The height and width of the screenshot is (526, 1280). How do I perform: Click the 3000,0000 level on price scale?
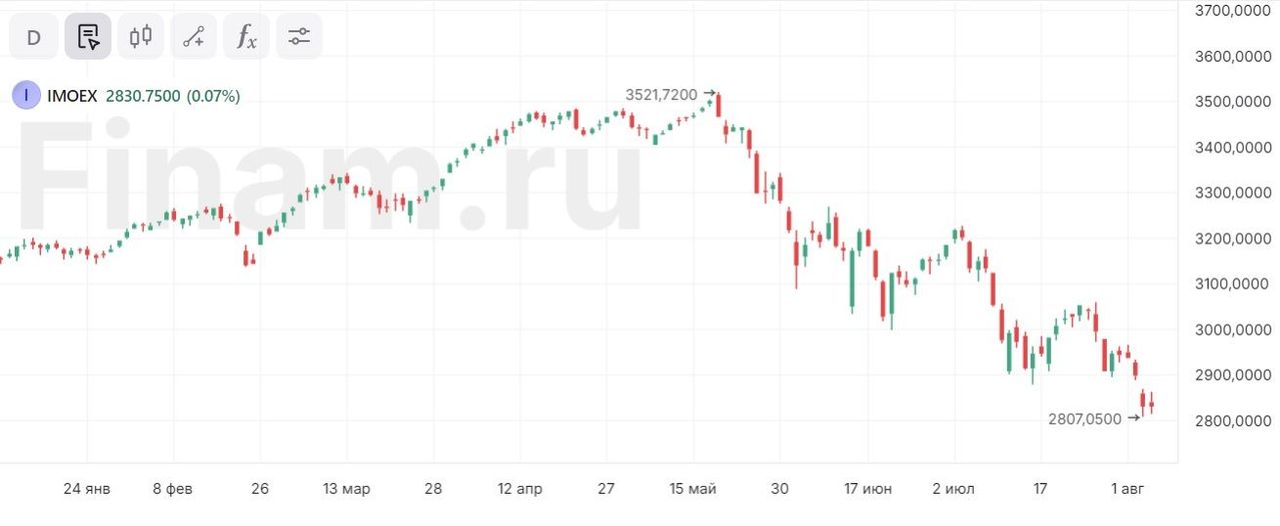pyautogui.click(x=1231, y=330)
